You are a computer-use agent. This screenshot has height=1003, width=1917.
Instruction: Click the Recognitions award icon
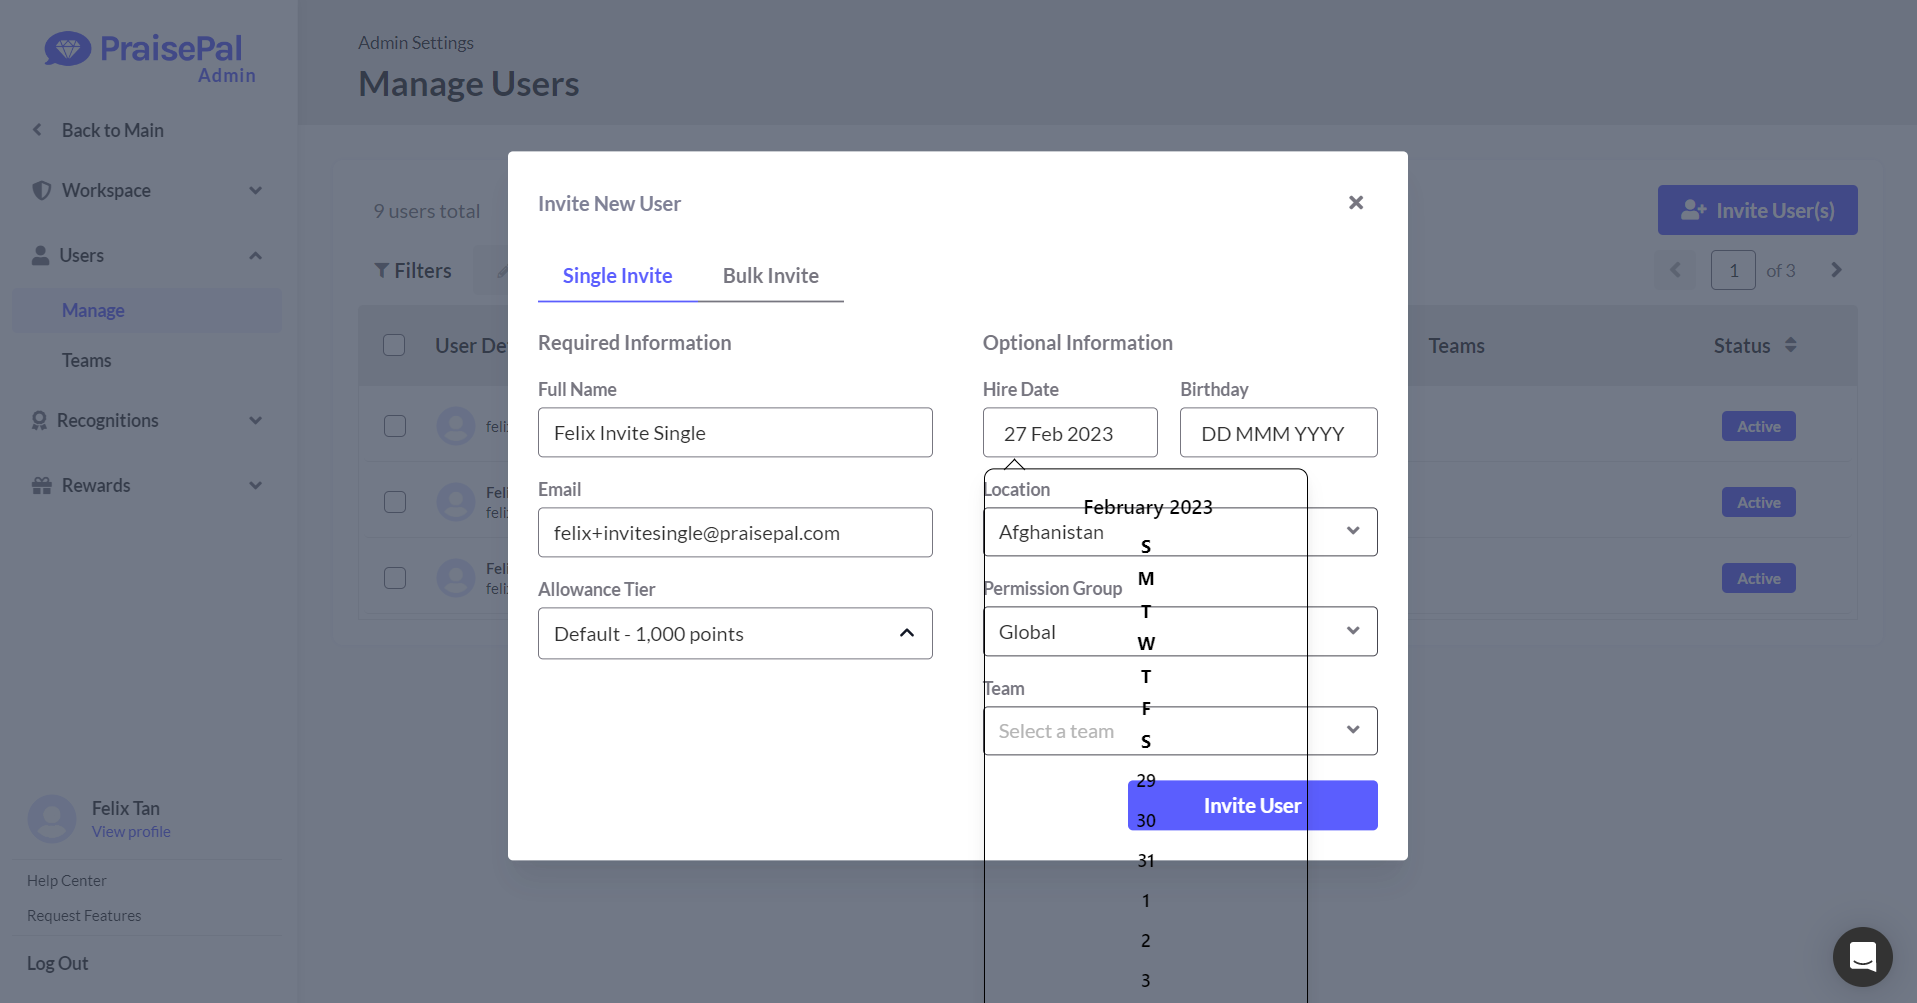[39, 421]
